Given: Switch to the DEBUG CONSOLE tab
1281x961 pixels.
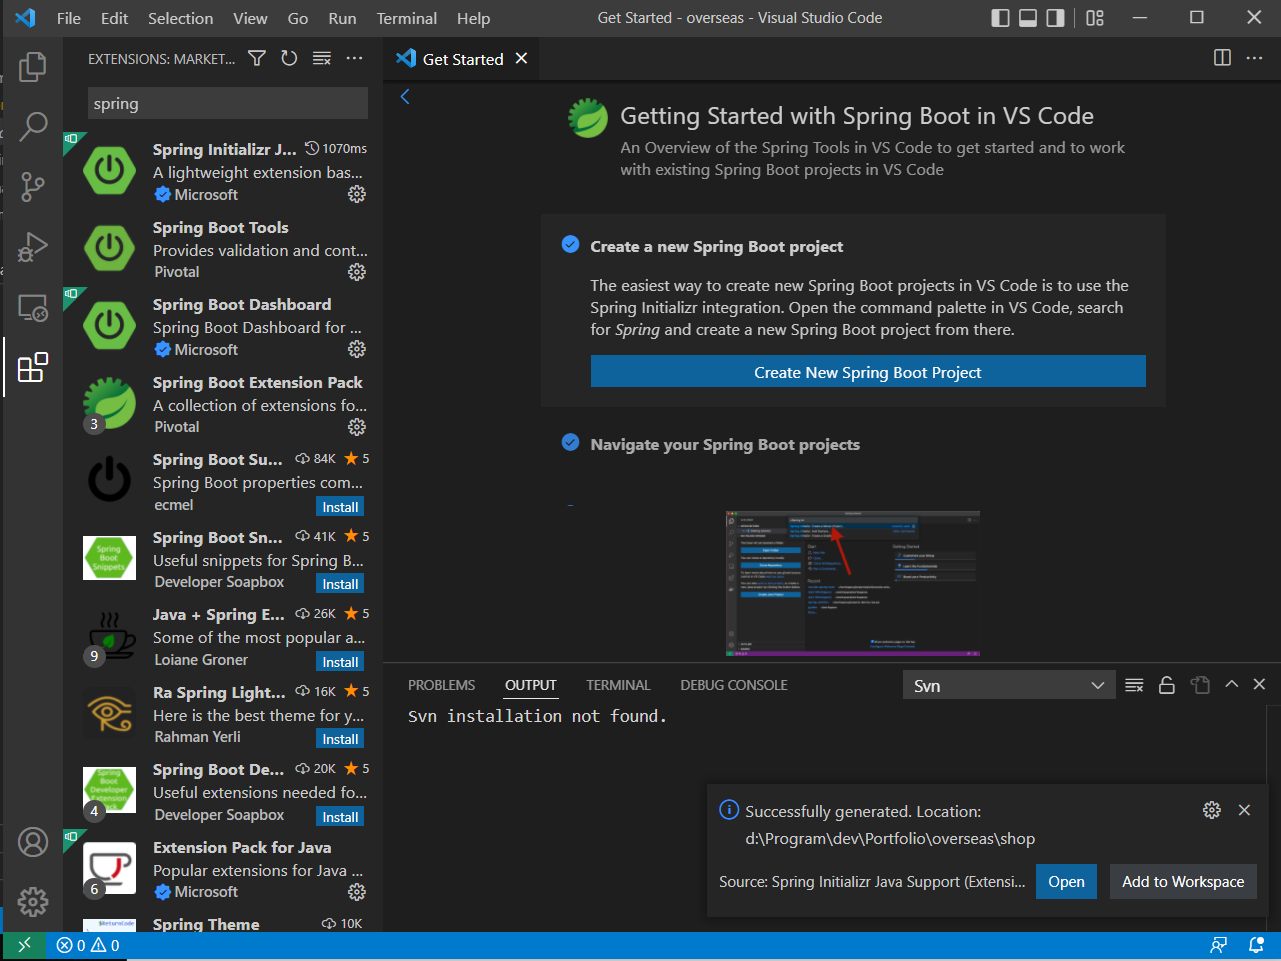Looking at the screenshot, I should click(734, 685).
